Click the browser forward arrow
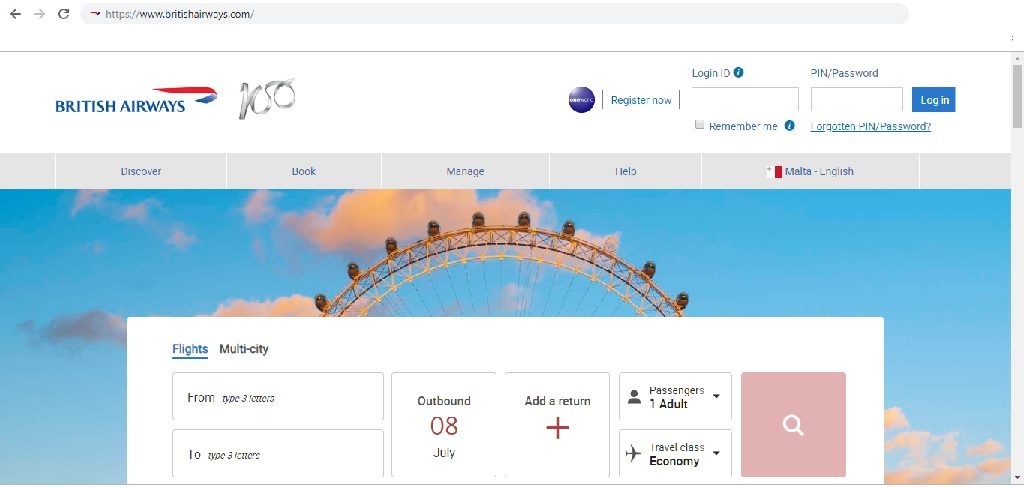This screenshot has width=1024, height=488. tap(39, 14)
